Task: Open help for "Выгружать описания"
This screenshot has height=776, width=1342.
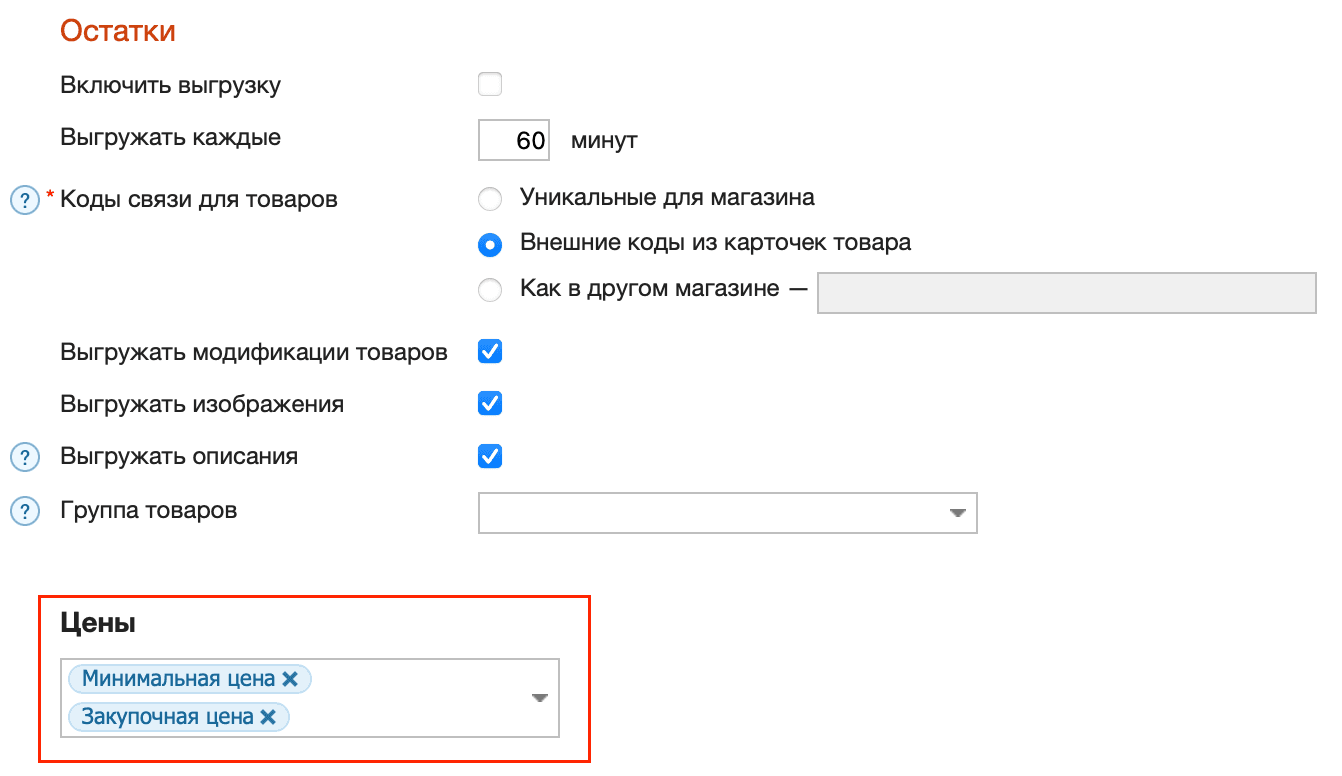Action: click(x=24, y=456)
